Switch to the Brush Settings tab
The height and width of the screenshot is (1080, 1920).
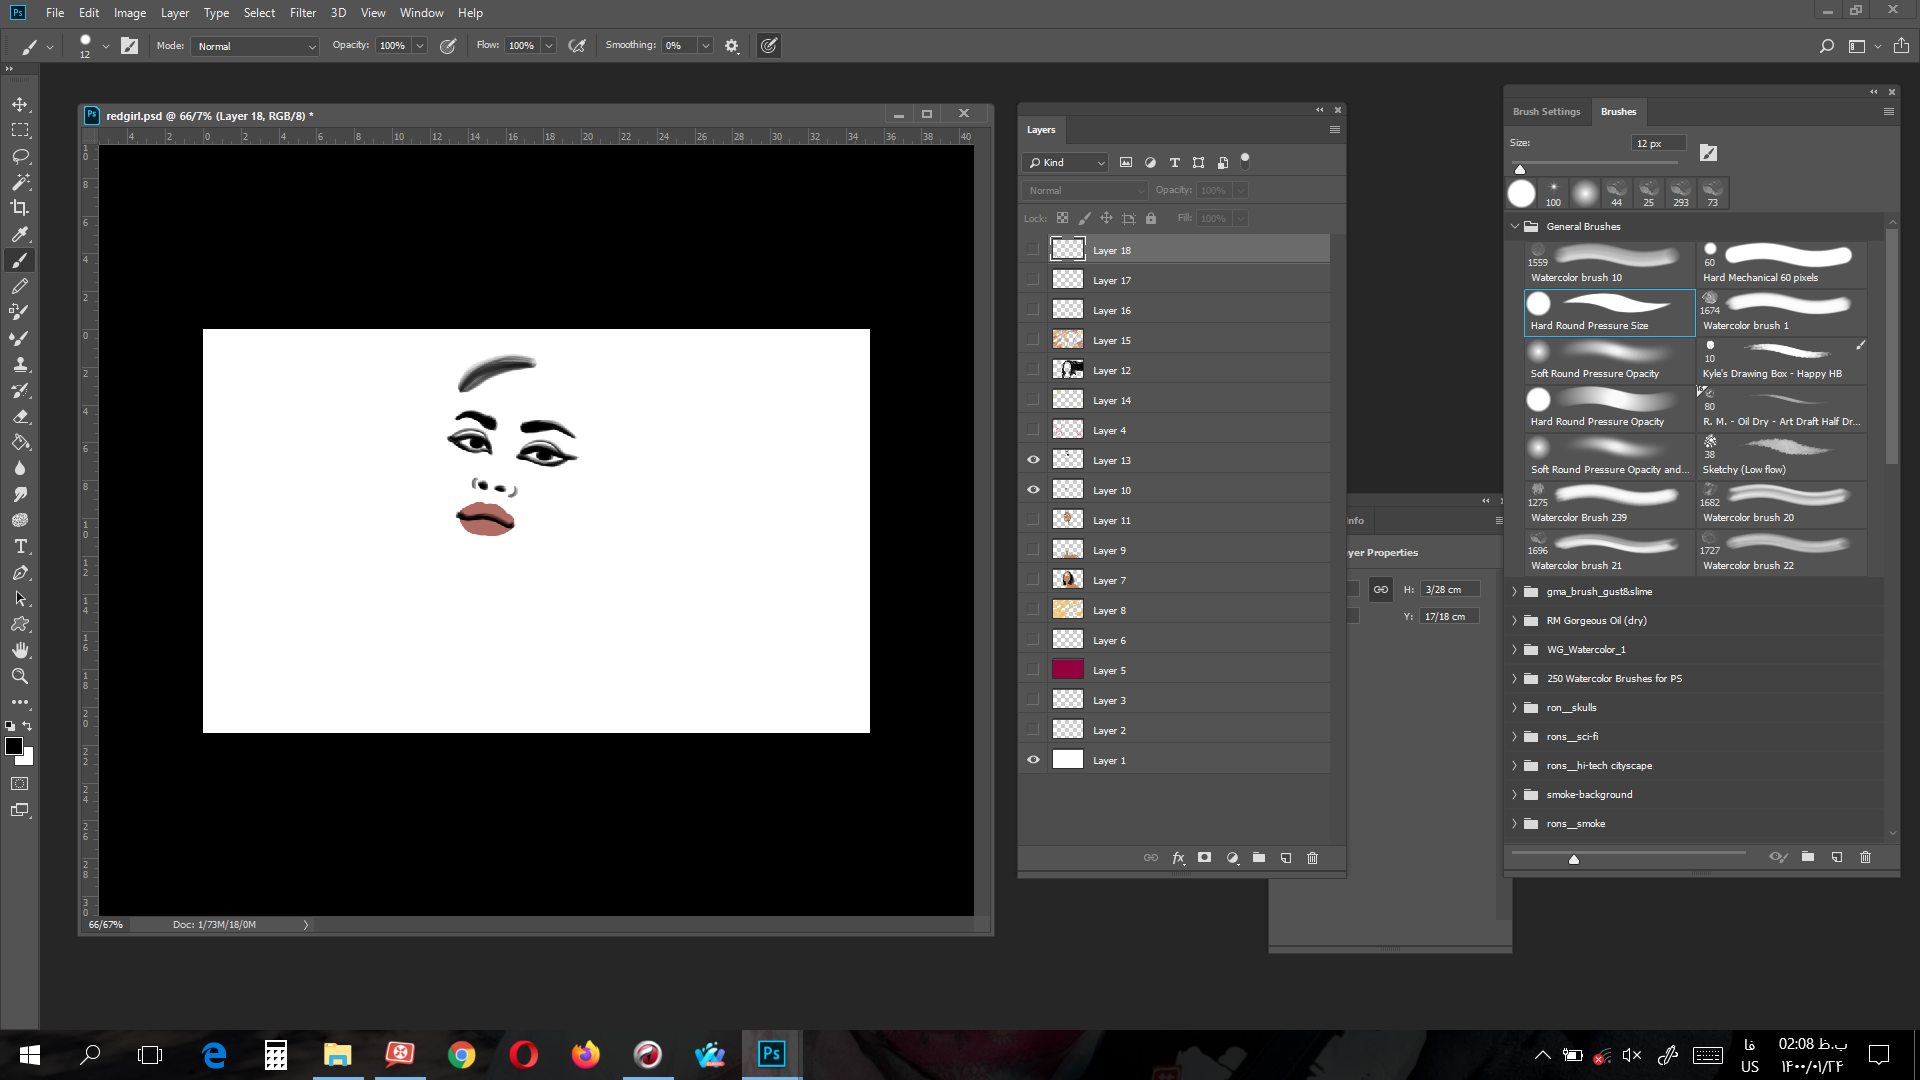tap(1546, 112)
